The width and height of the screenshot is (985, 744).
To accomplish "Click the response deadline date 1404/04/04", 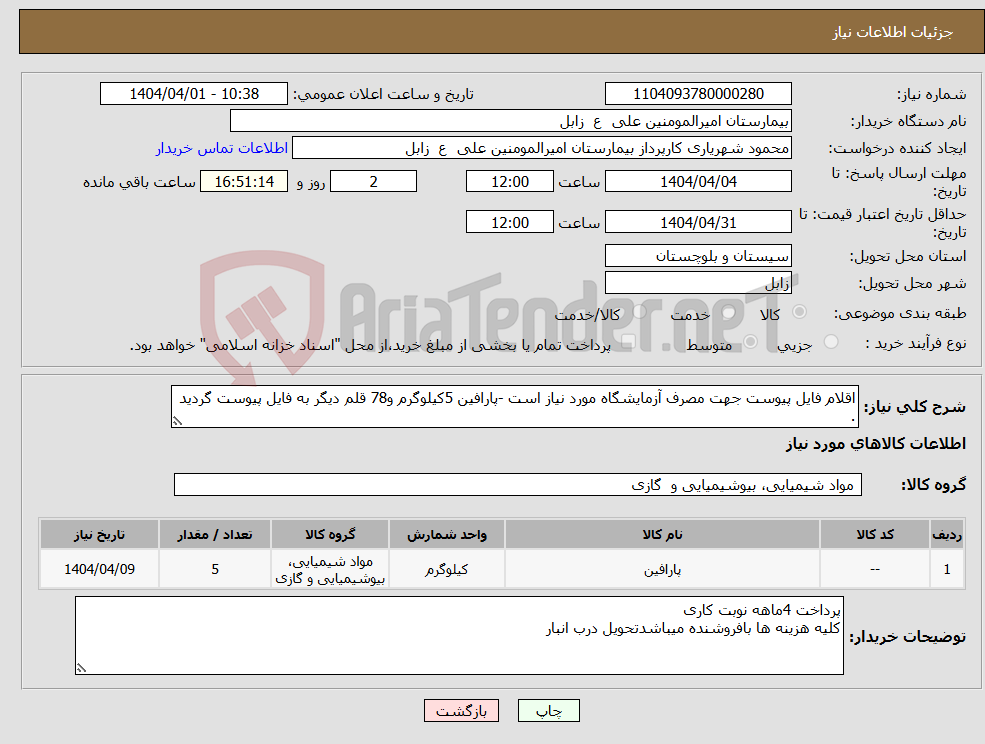I will (x=698, y=182).
